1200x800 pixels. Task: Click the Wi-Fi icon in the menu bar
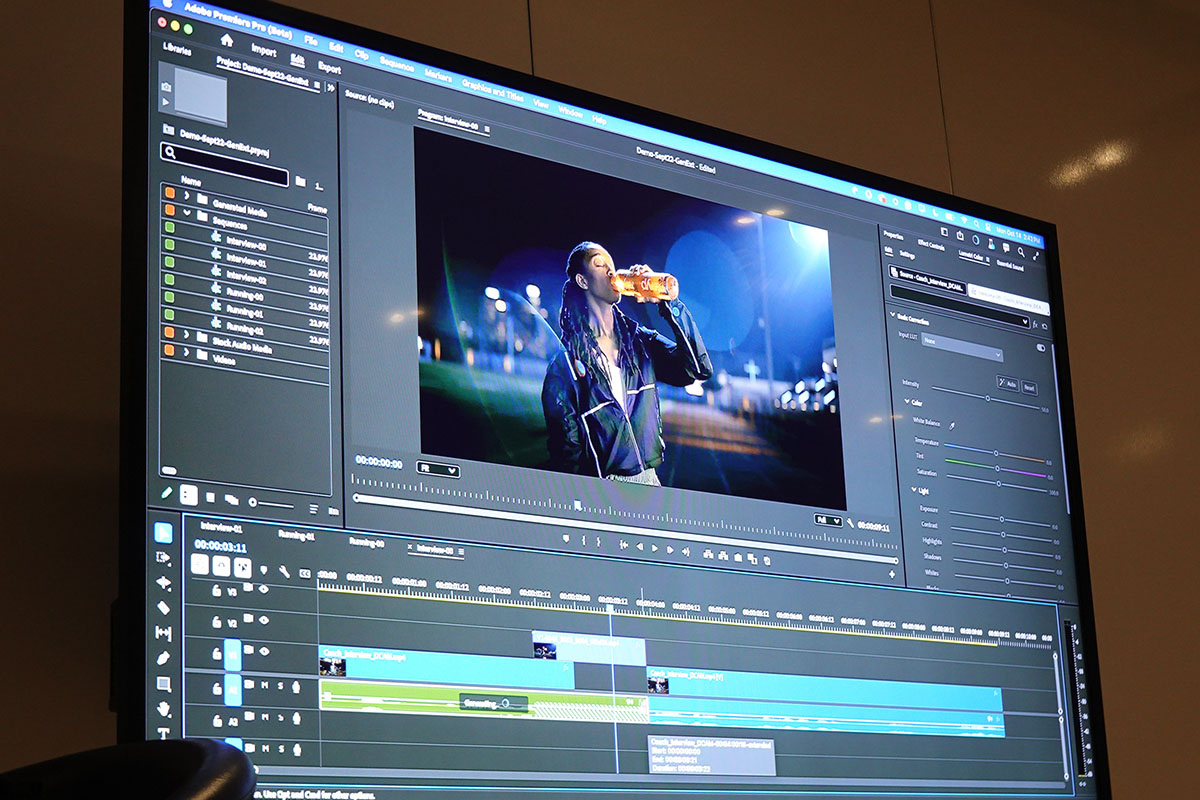coord(963,220)
